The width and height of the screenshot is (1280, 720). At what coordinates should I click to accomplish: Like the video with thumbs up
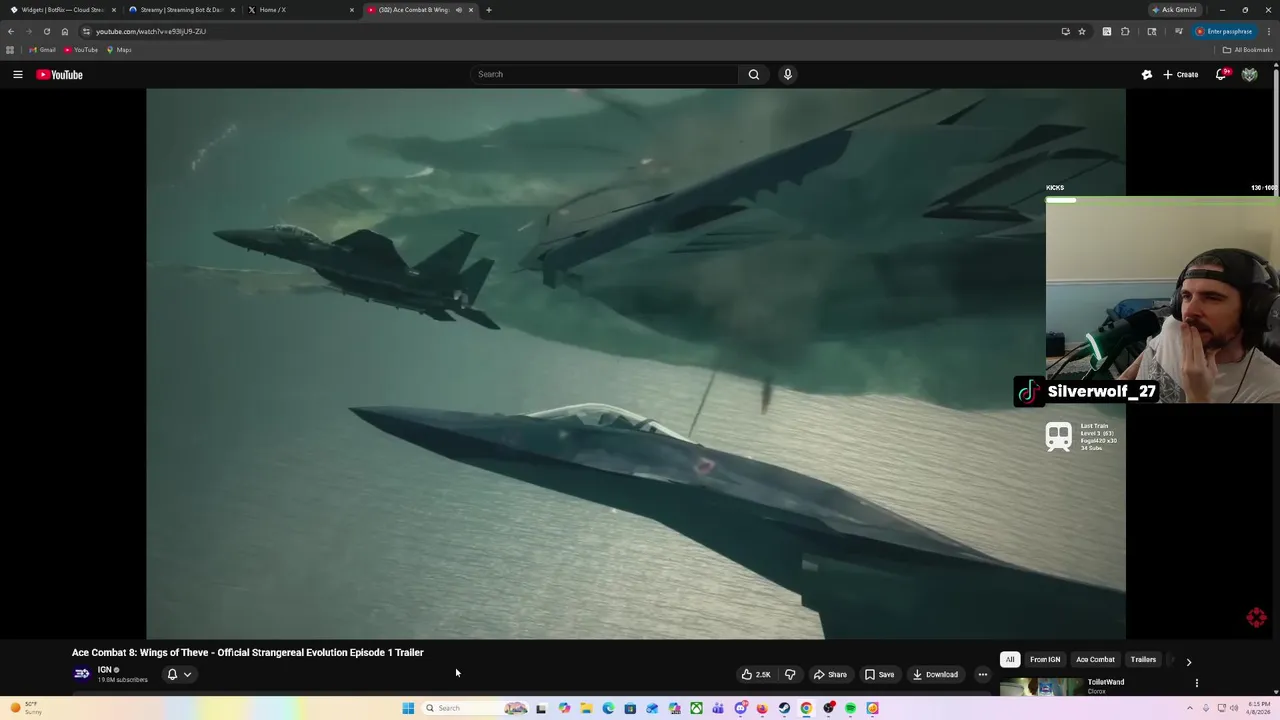pyautogui.click(x=756, y=674)
